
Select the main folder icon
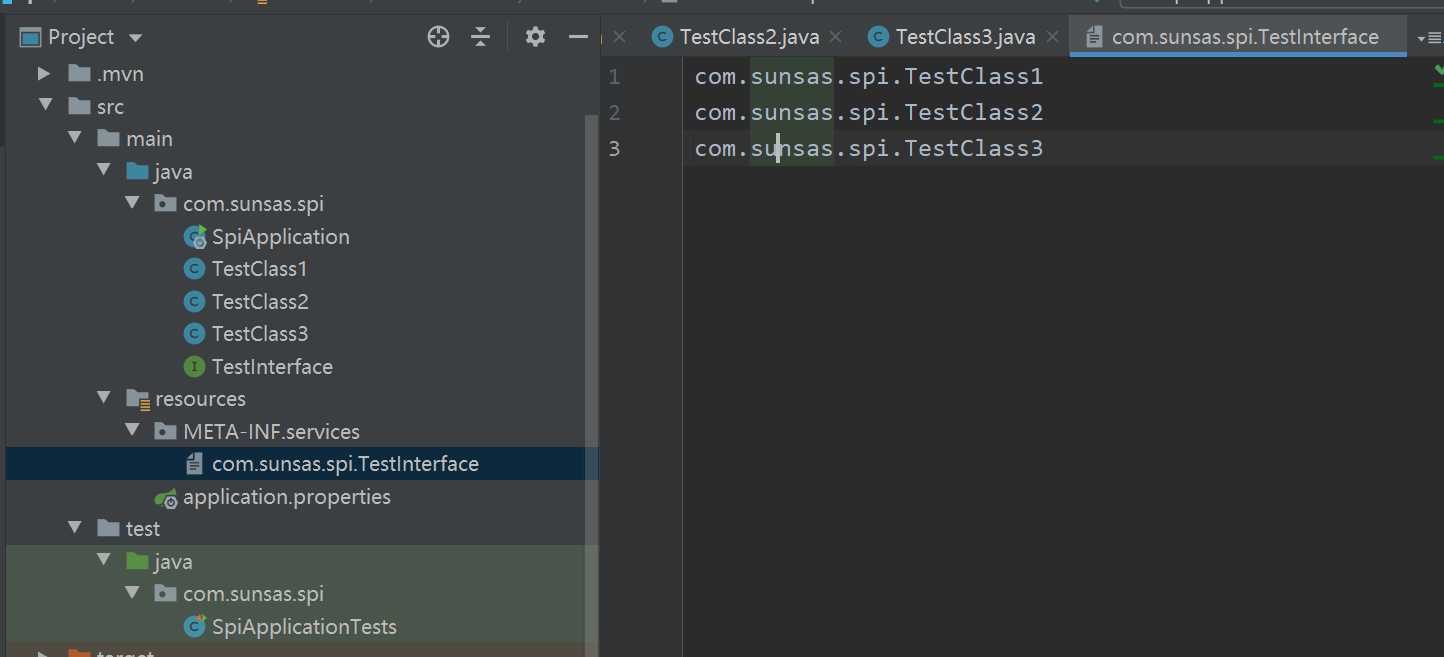pyautogui.click(x=108, y=138)
